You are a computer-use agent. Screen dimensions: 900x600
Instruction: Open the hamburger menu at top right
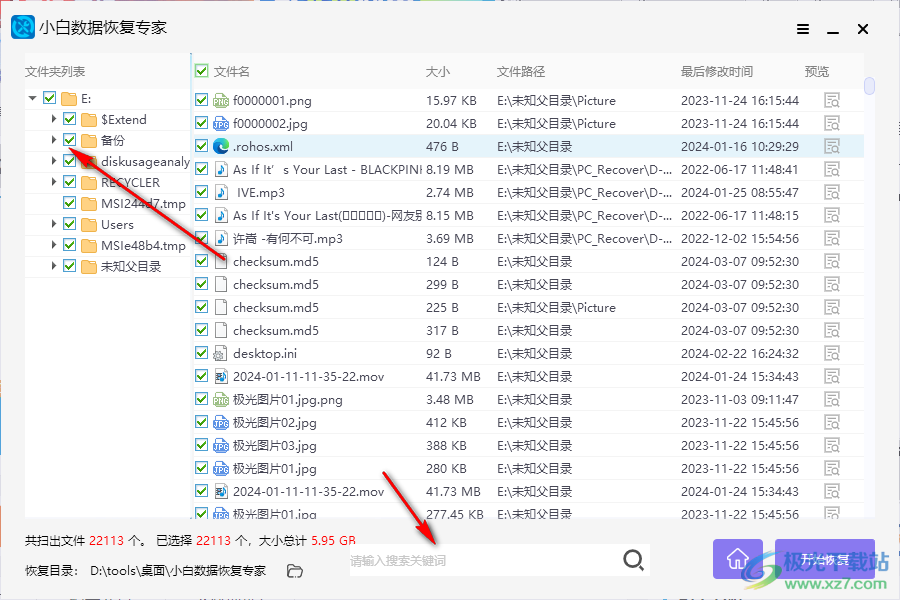[802, 29]
